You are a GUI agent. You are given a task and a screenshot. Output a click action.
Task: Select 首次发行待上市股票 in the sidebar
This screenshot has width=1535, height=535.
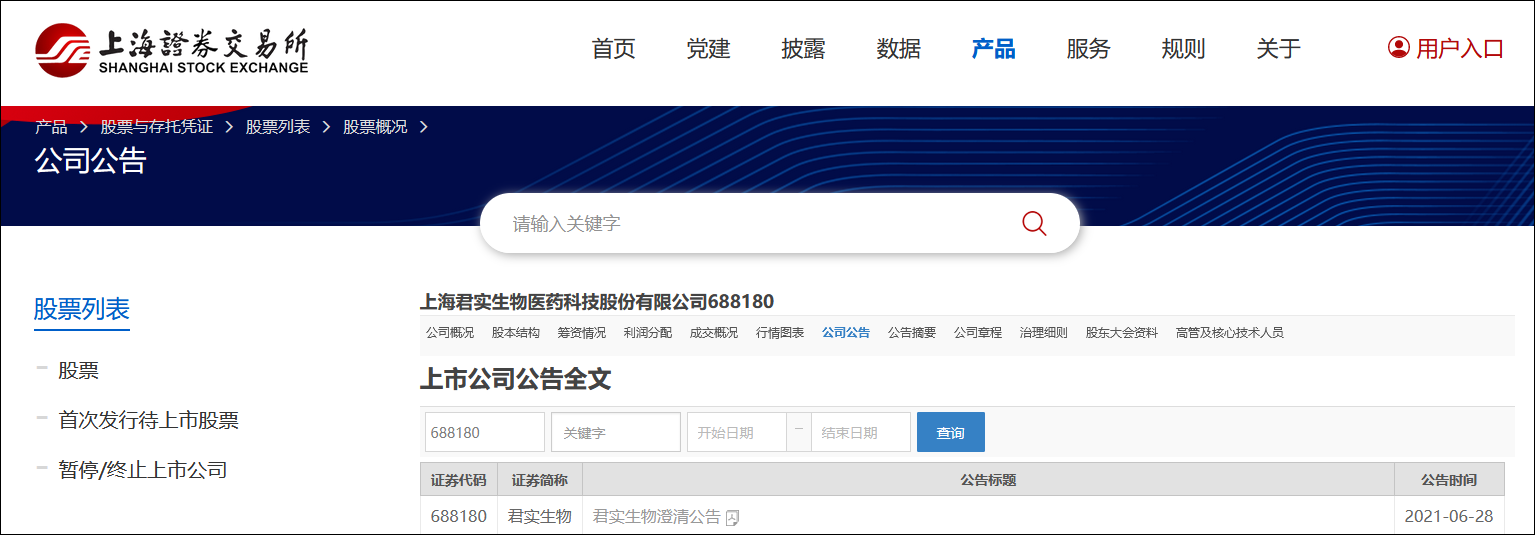149,420
